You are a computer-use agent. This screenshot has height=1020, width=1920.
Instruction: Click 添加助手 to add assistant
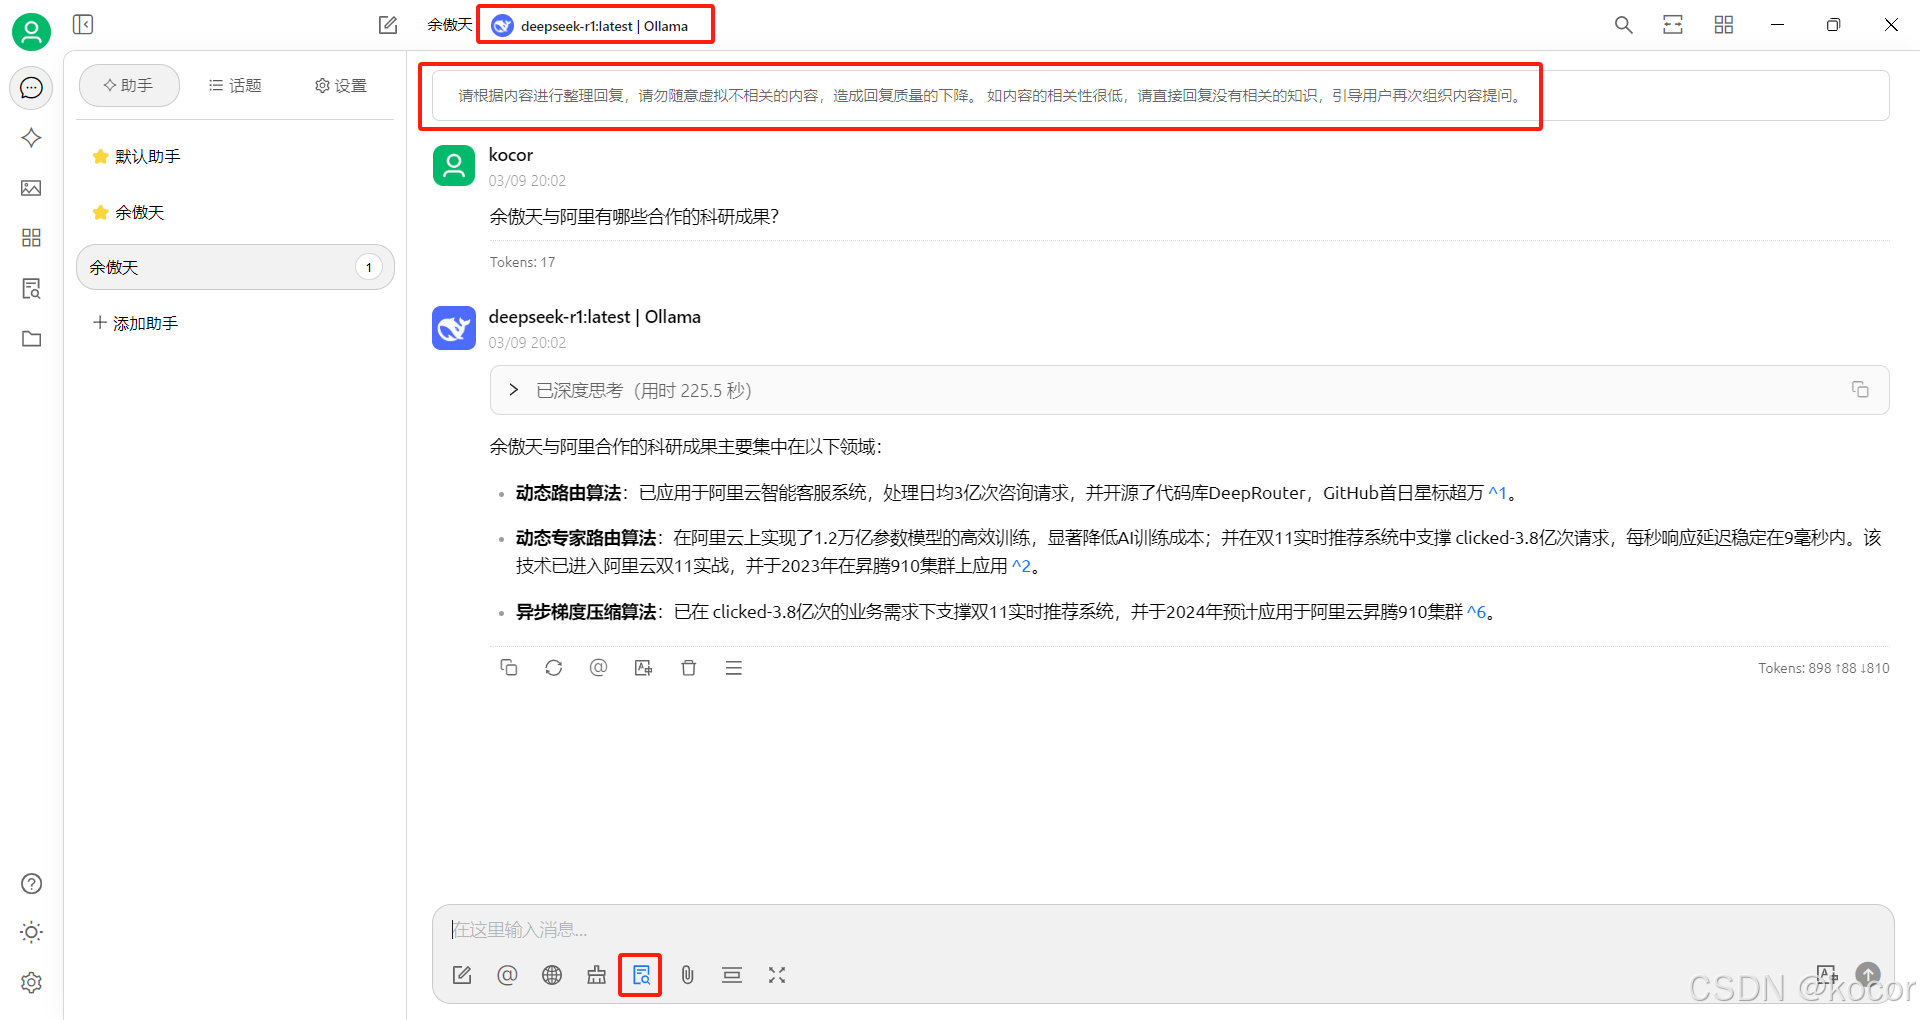[136, 324]
